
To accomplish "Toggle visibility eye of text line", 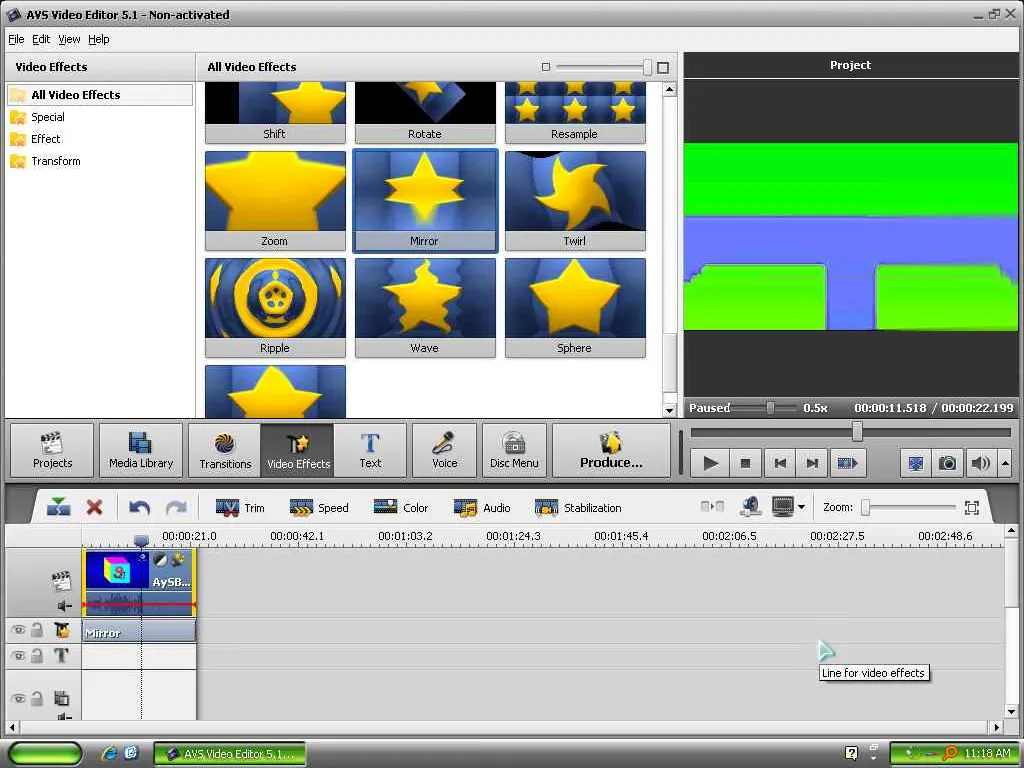I will point(18,656).
